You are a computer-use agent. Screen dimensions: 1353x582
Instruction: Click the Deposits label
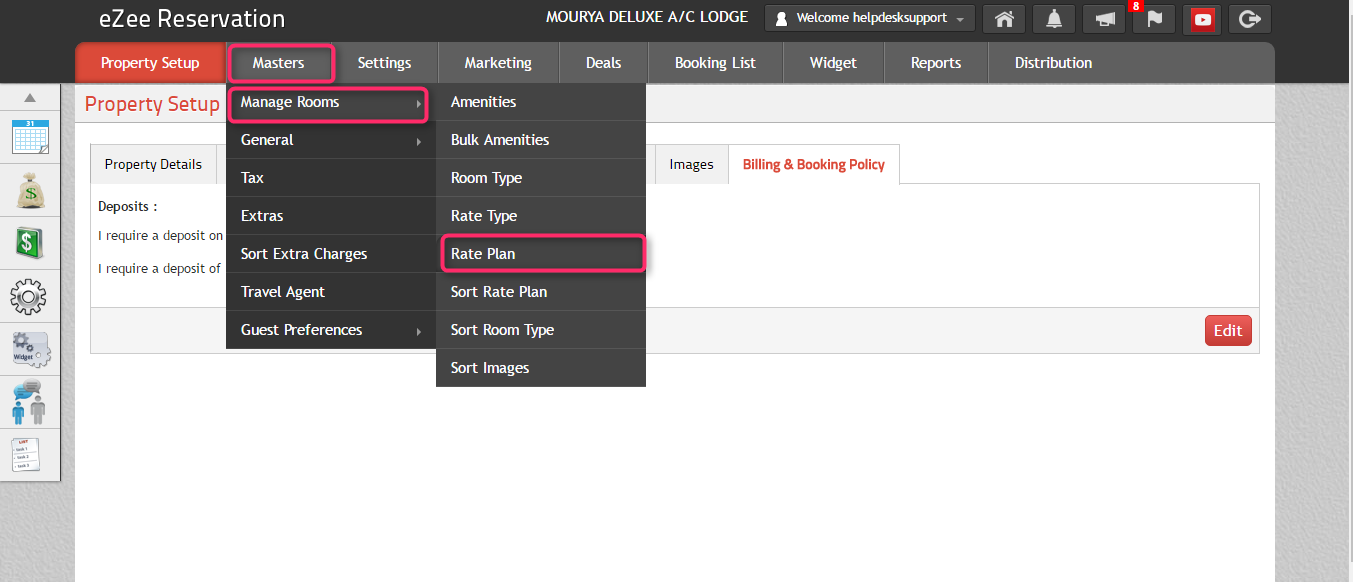(128, 207)
